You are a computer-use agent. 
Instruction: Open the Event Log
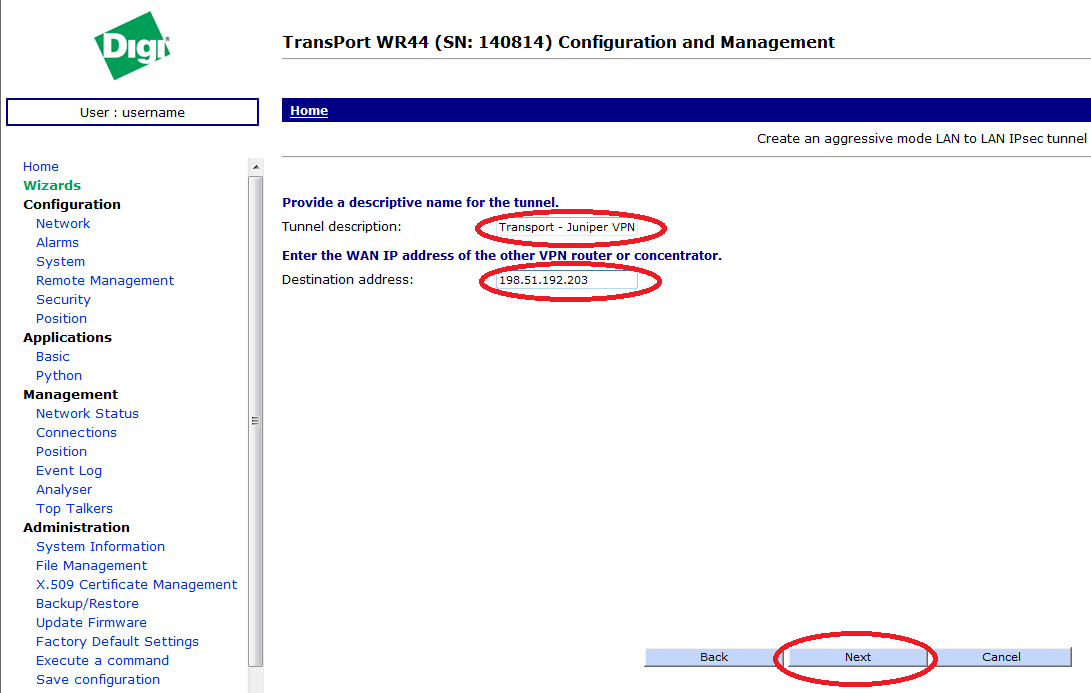pos(69,470)
